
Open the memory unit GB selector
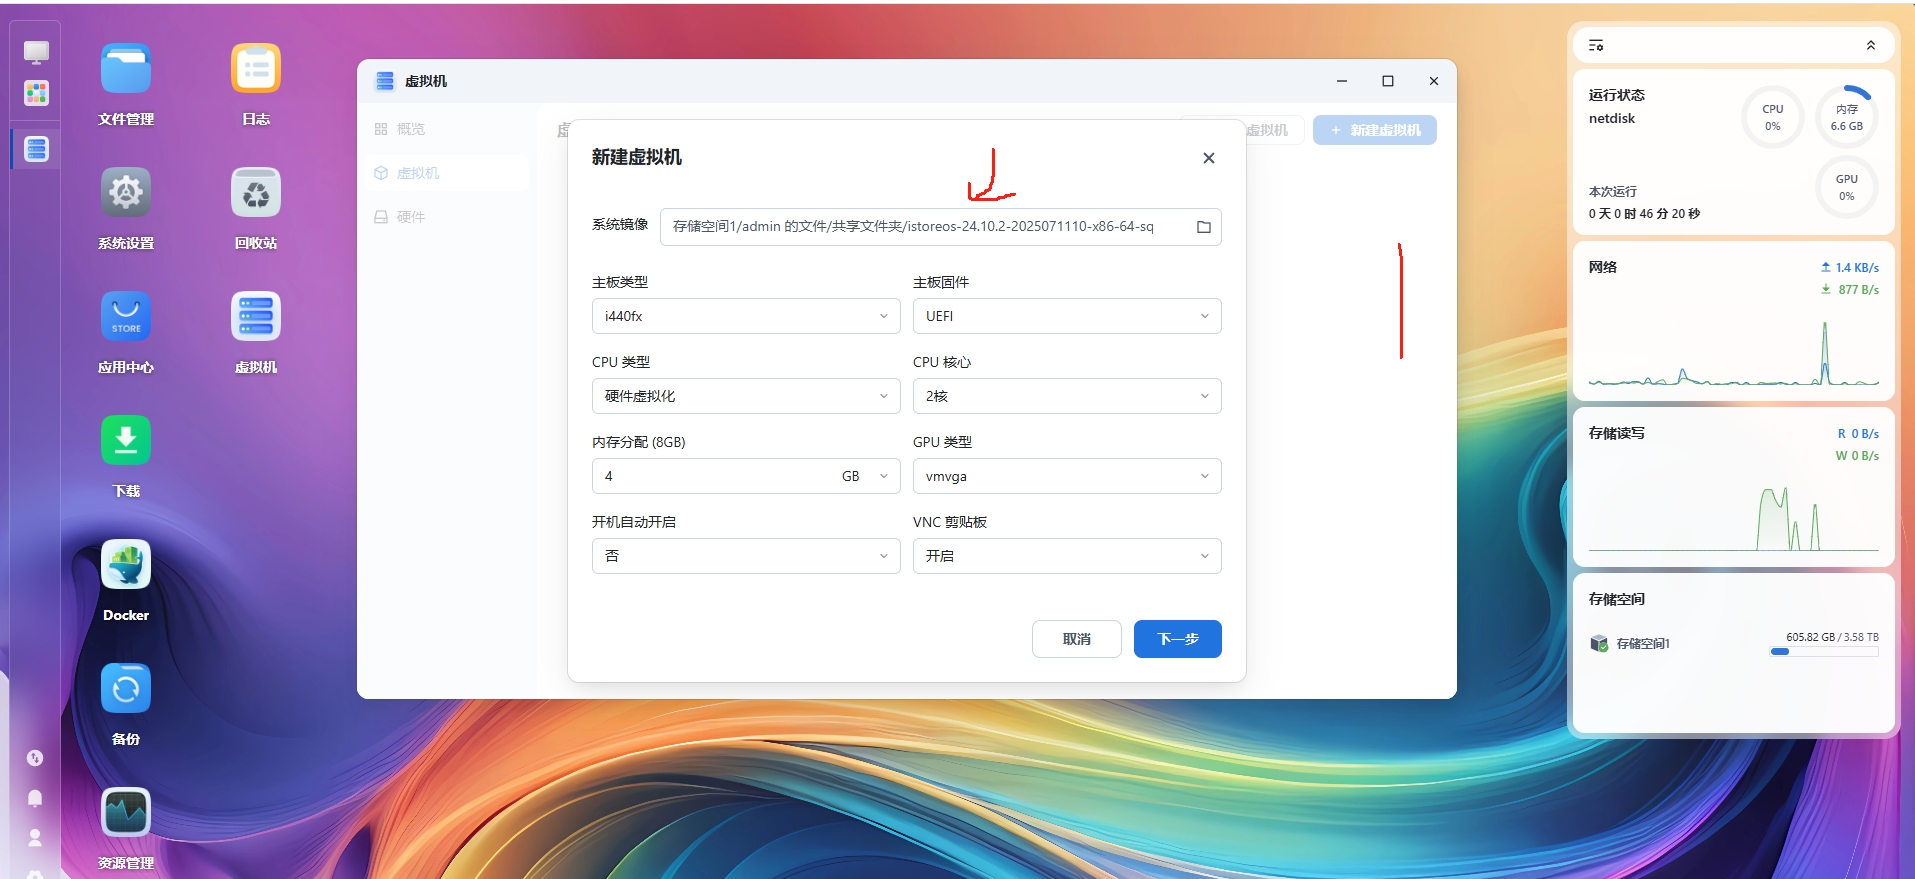click(865, 476)
